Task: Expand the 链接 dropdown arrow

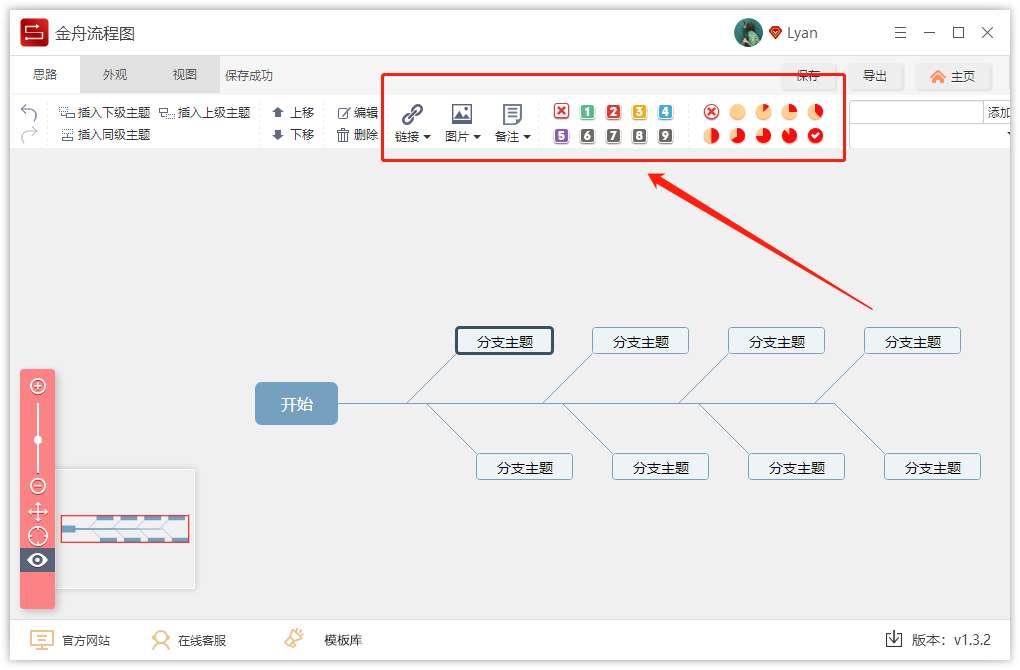Action: coord(426,137)
